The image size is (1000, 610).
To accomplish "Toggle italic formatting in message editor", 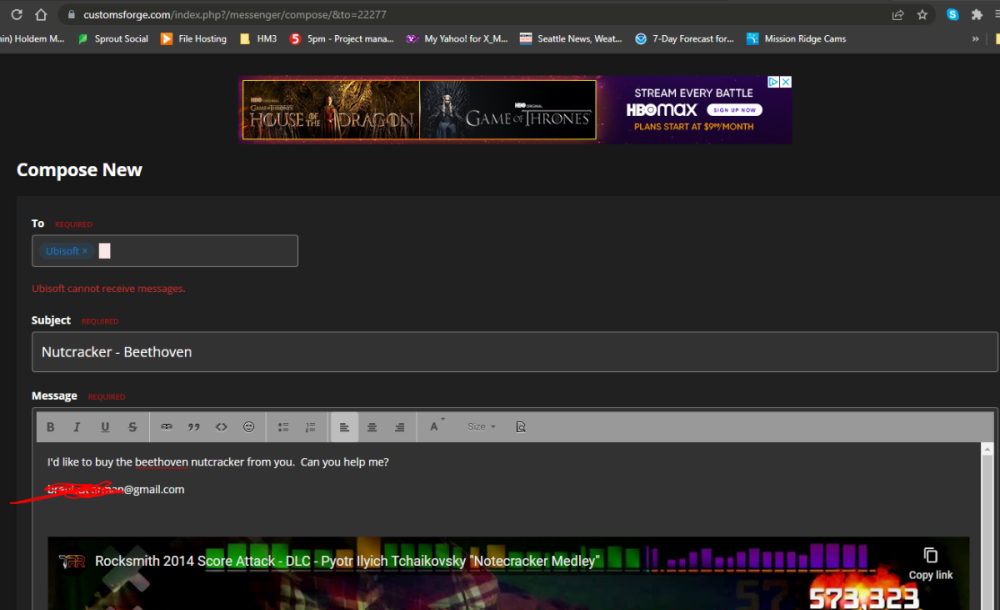I will [77, 427].
